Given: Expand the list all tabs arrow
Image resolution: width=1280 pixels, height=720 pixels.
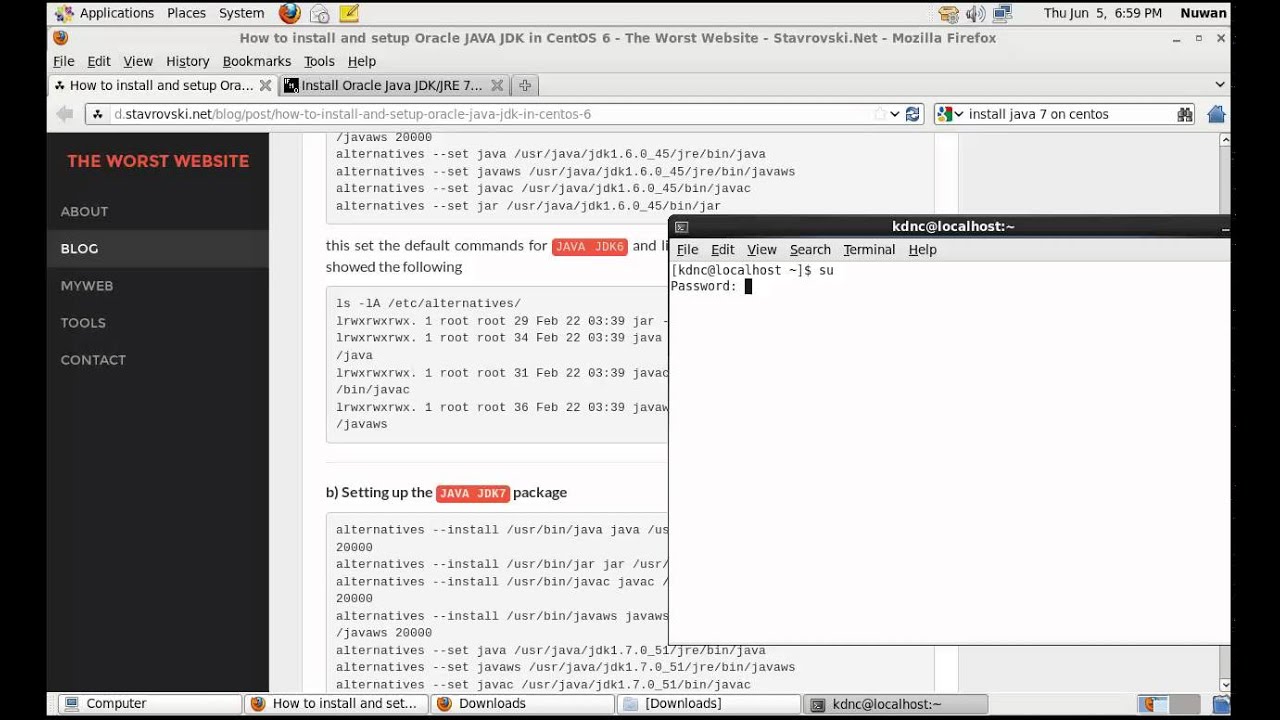Looking at the screenshot, I should [1220, 85].
